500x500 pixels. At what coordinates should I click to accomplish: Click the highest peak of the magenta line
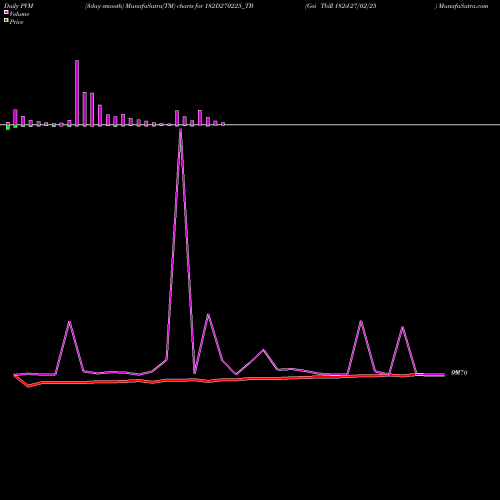pos(180,130)
